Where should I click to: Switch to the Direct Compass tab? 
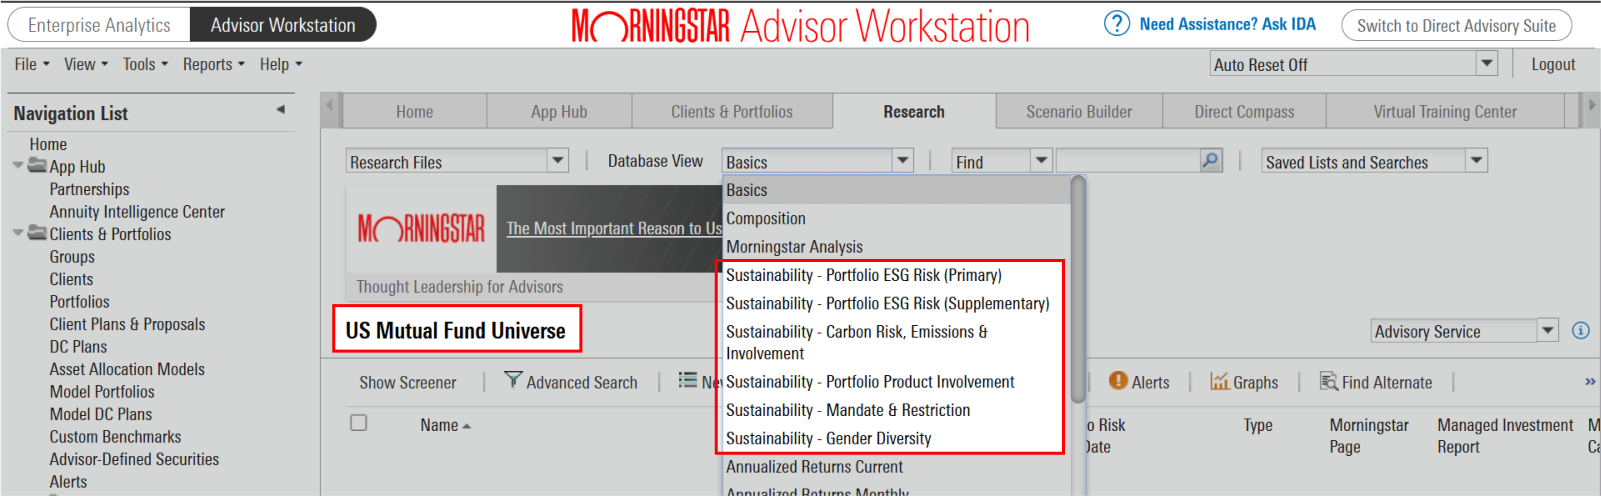[1244, 111]
